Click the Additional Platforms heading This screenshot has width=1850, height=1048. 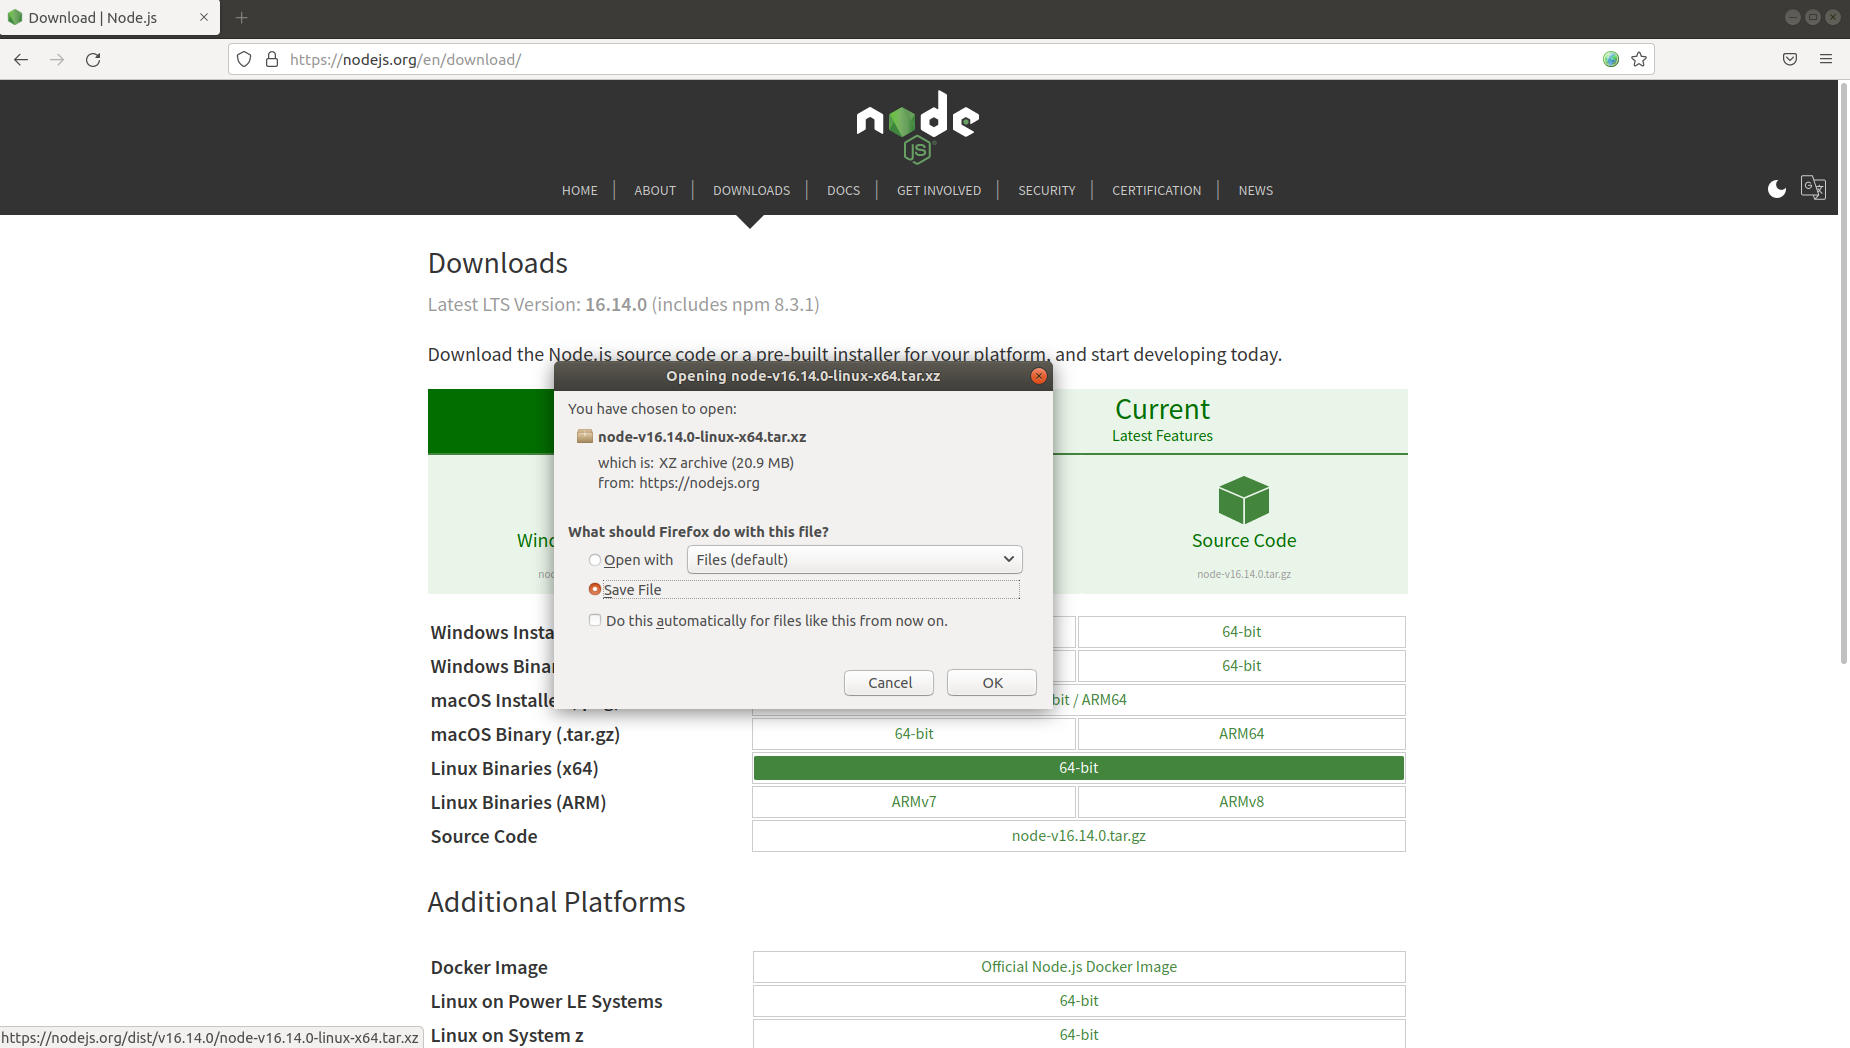point(556,902)
